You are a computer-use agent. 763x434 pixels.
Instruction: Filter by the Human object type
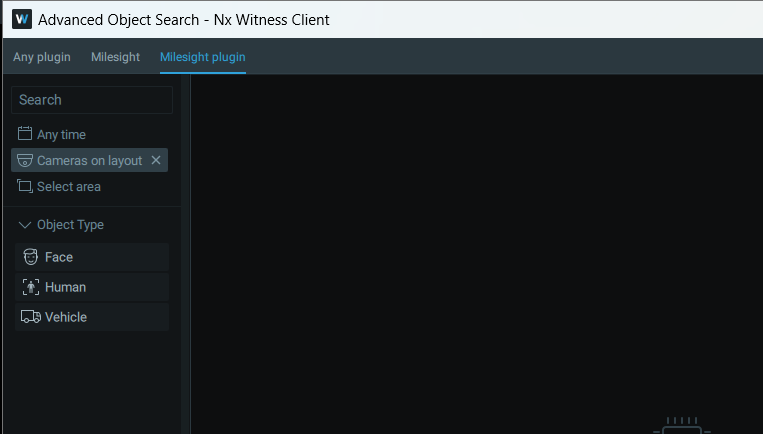(x=92, y=287)
